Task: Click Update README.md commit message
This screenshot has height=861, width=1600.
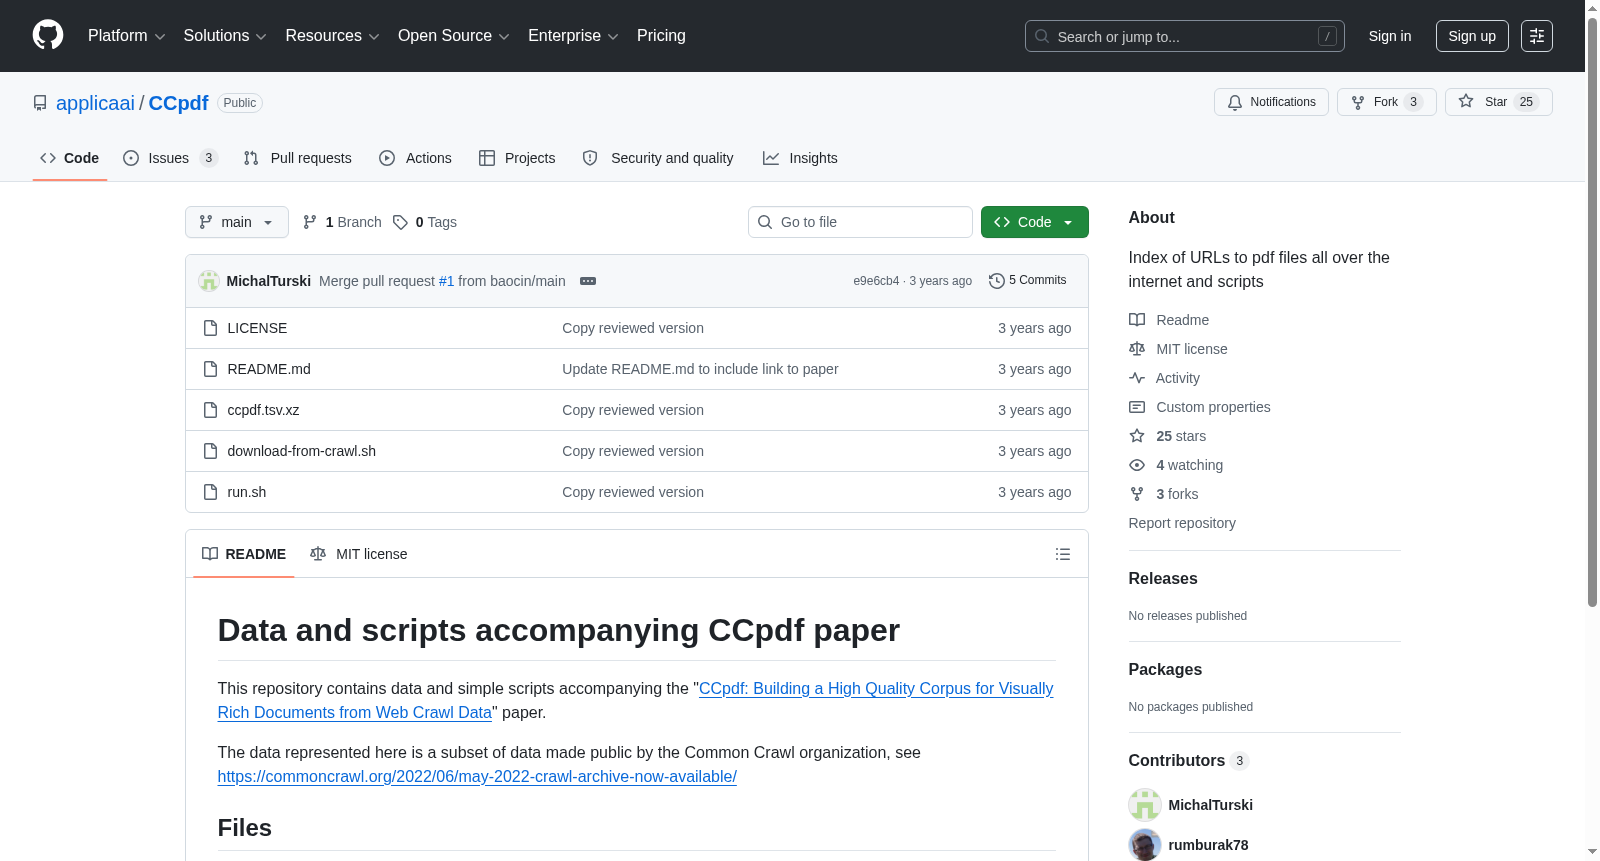Action: coord(700,369)
